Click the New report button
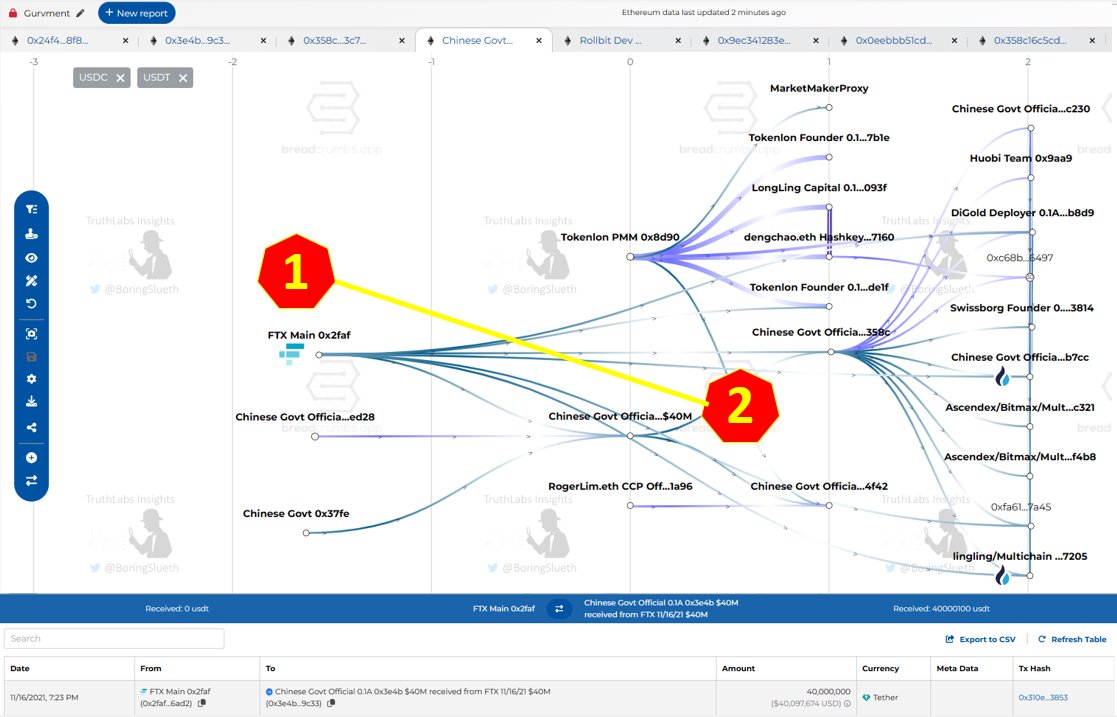This screenshot has width=1117, height=717. [x=137, y=13]
